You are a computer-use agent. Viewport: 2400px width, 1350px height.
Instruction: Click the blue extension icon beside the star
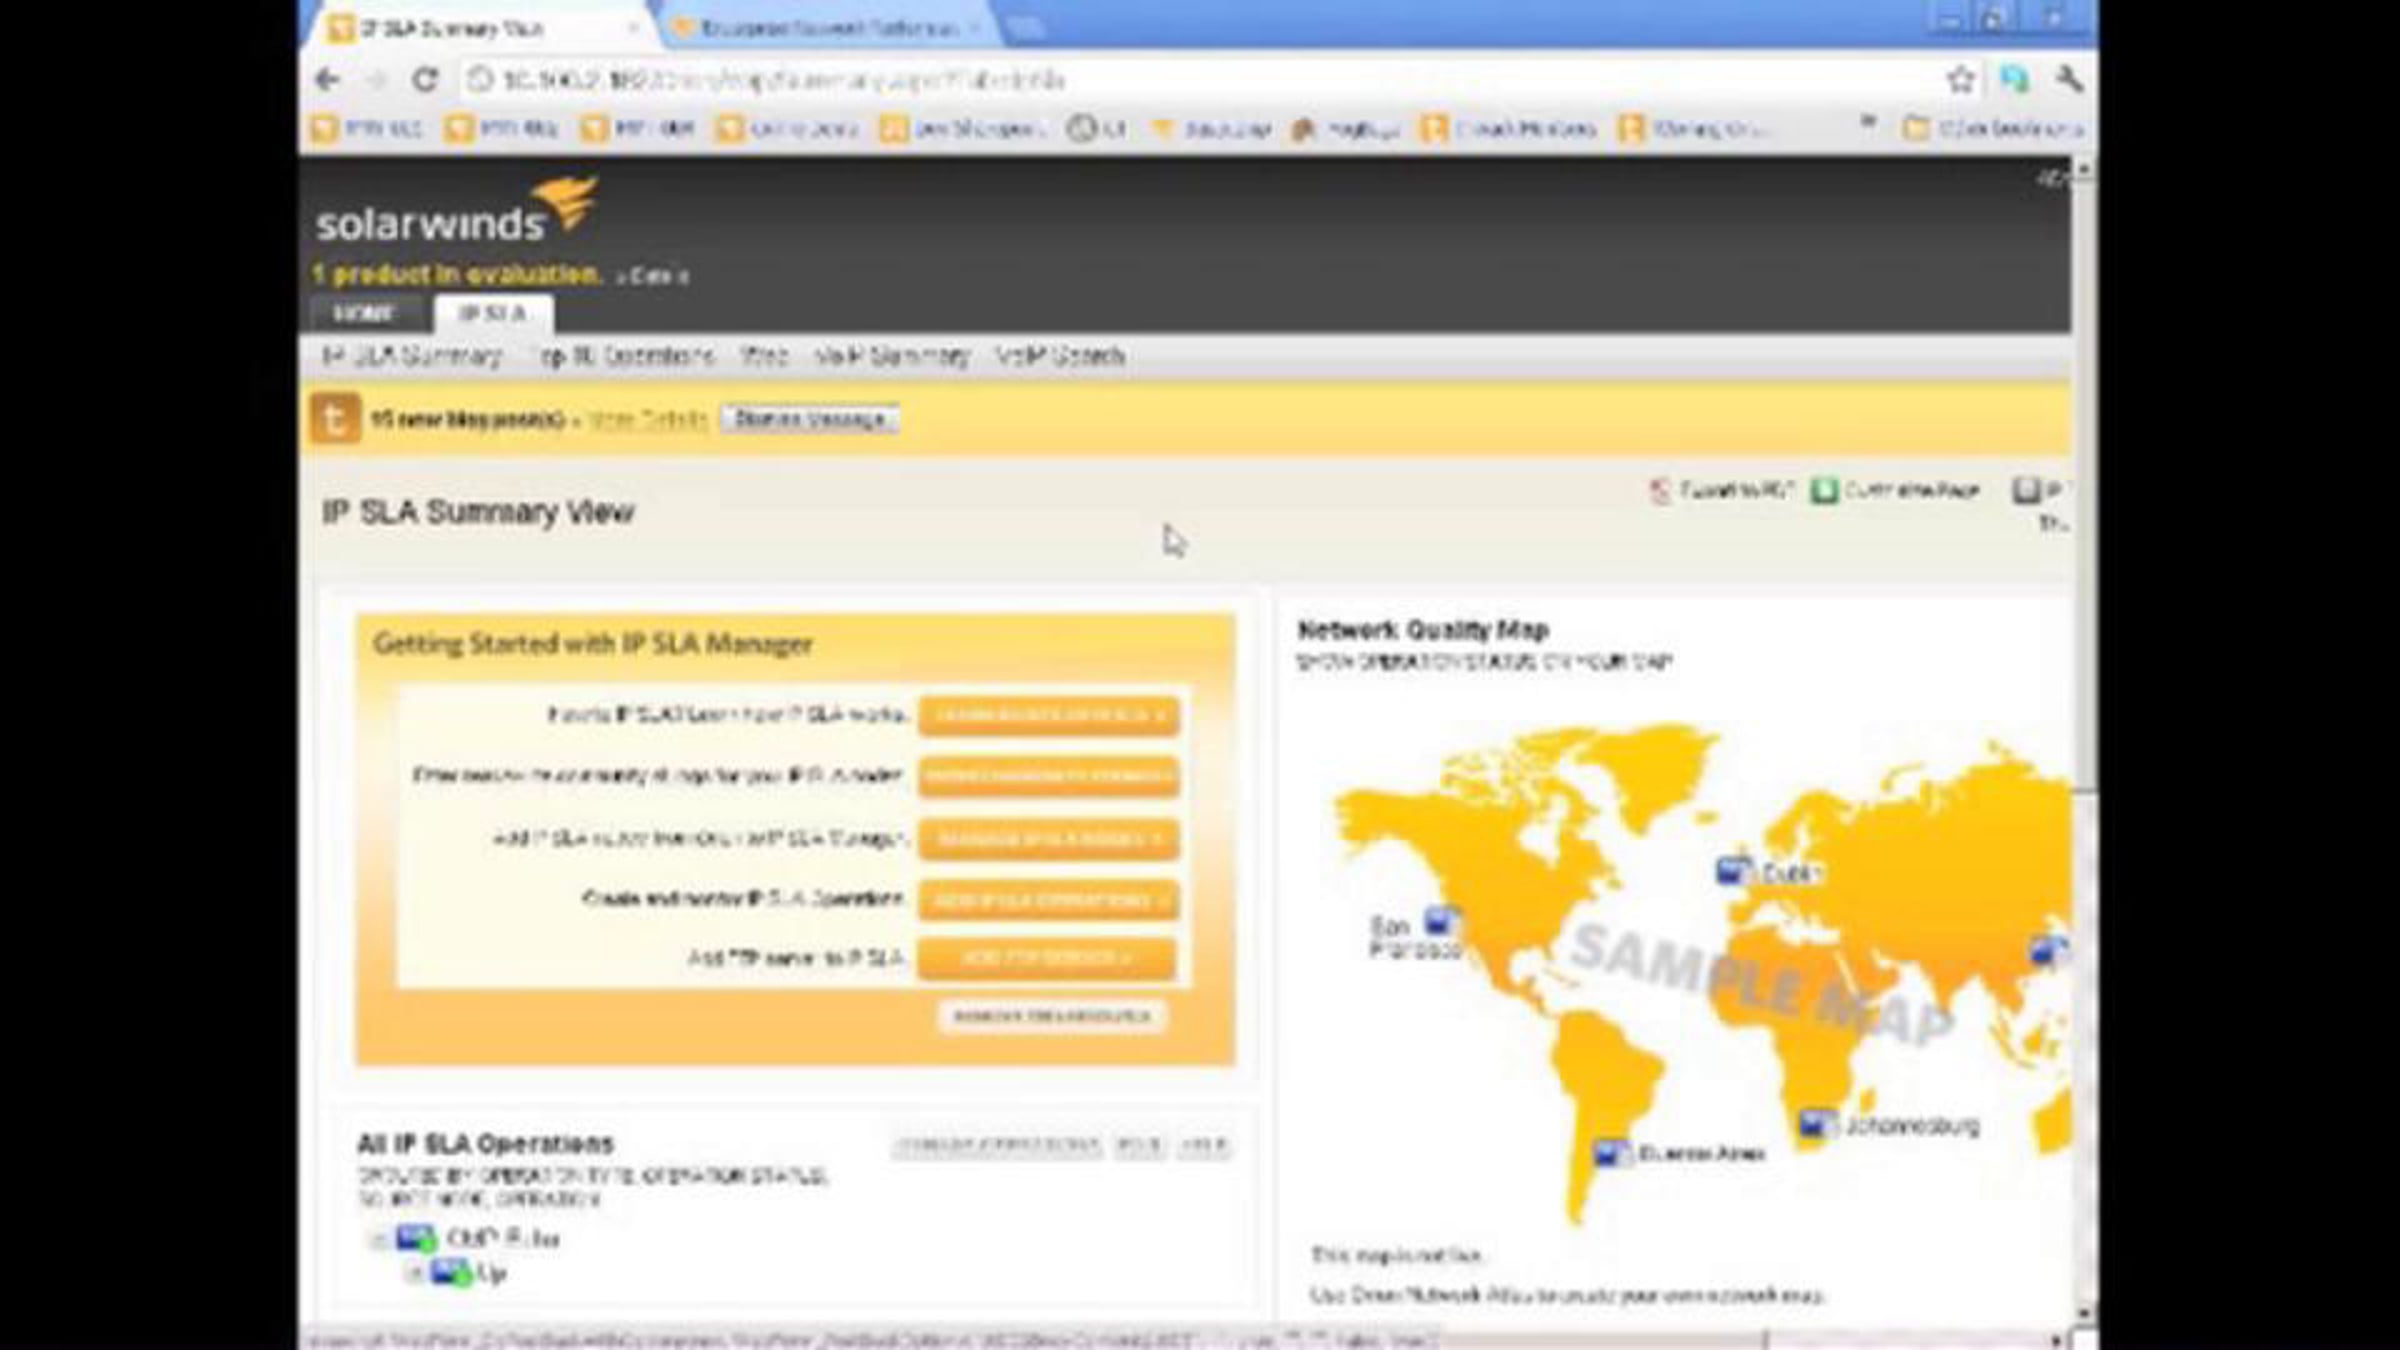(x=2014, y=79)
